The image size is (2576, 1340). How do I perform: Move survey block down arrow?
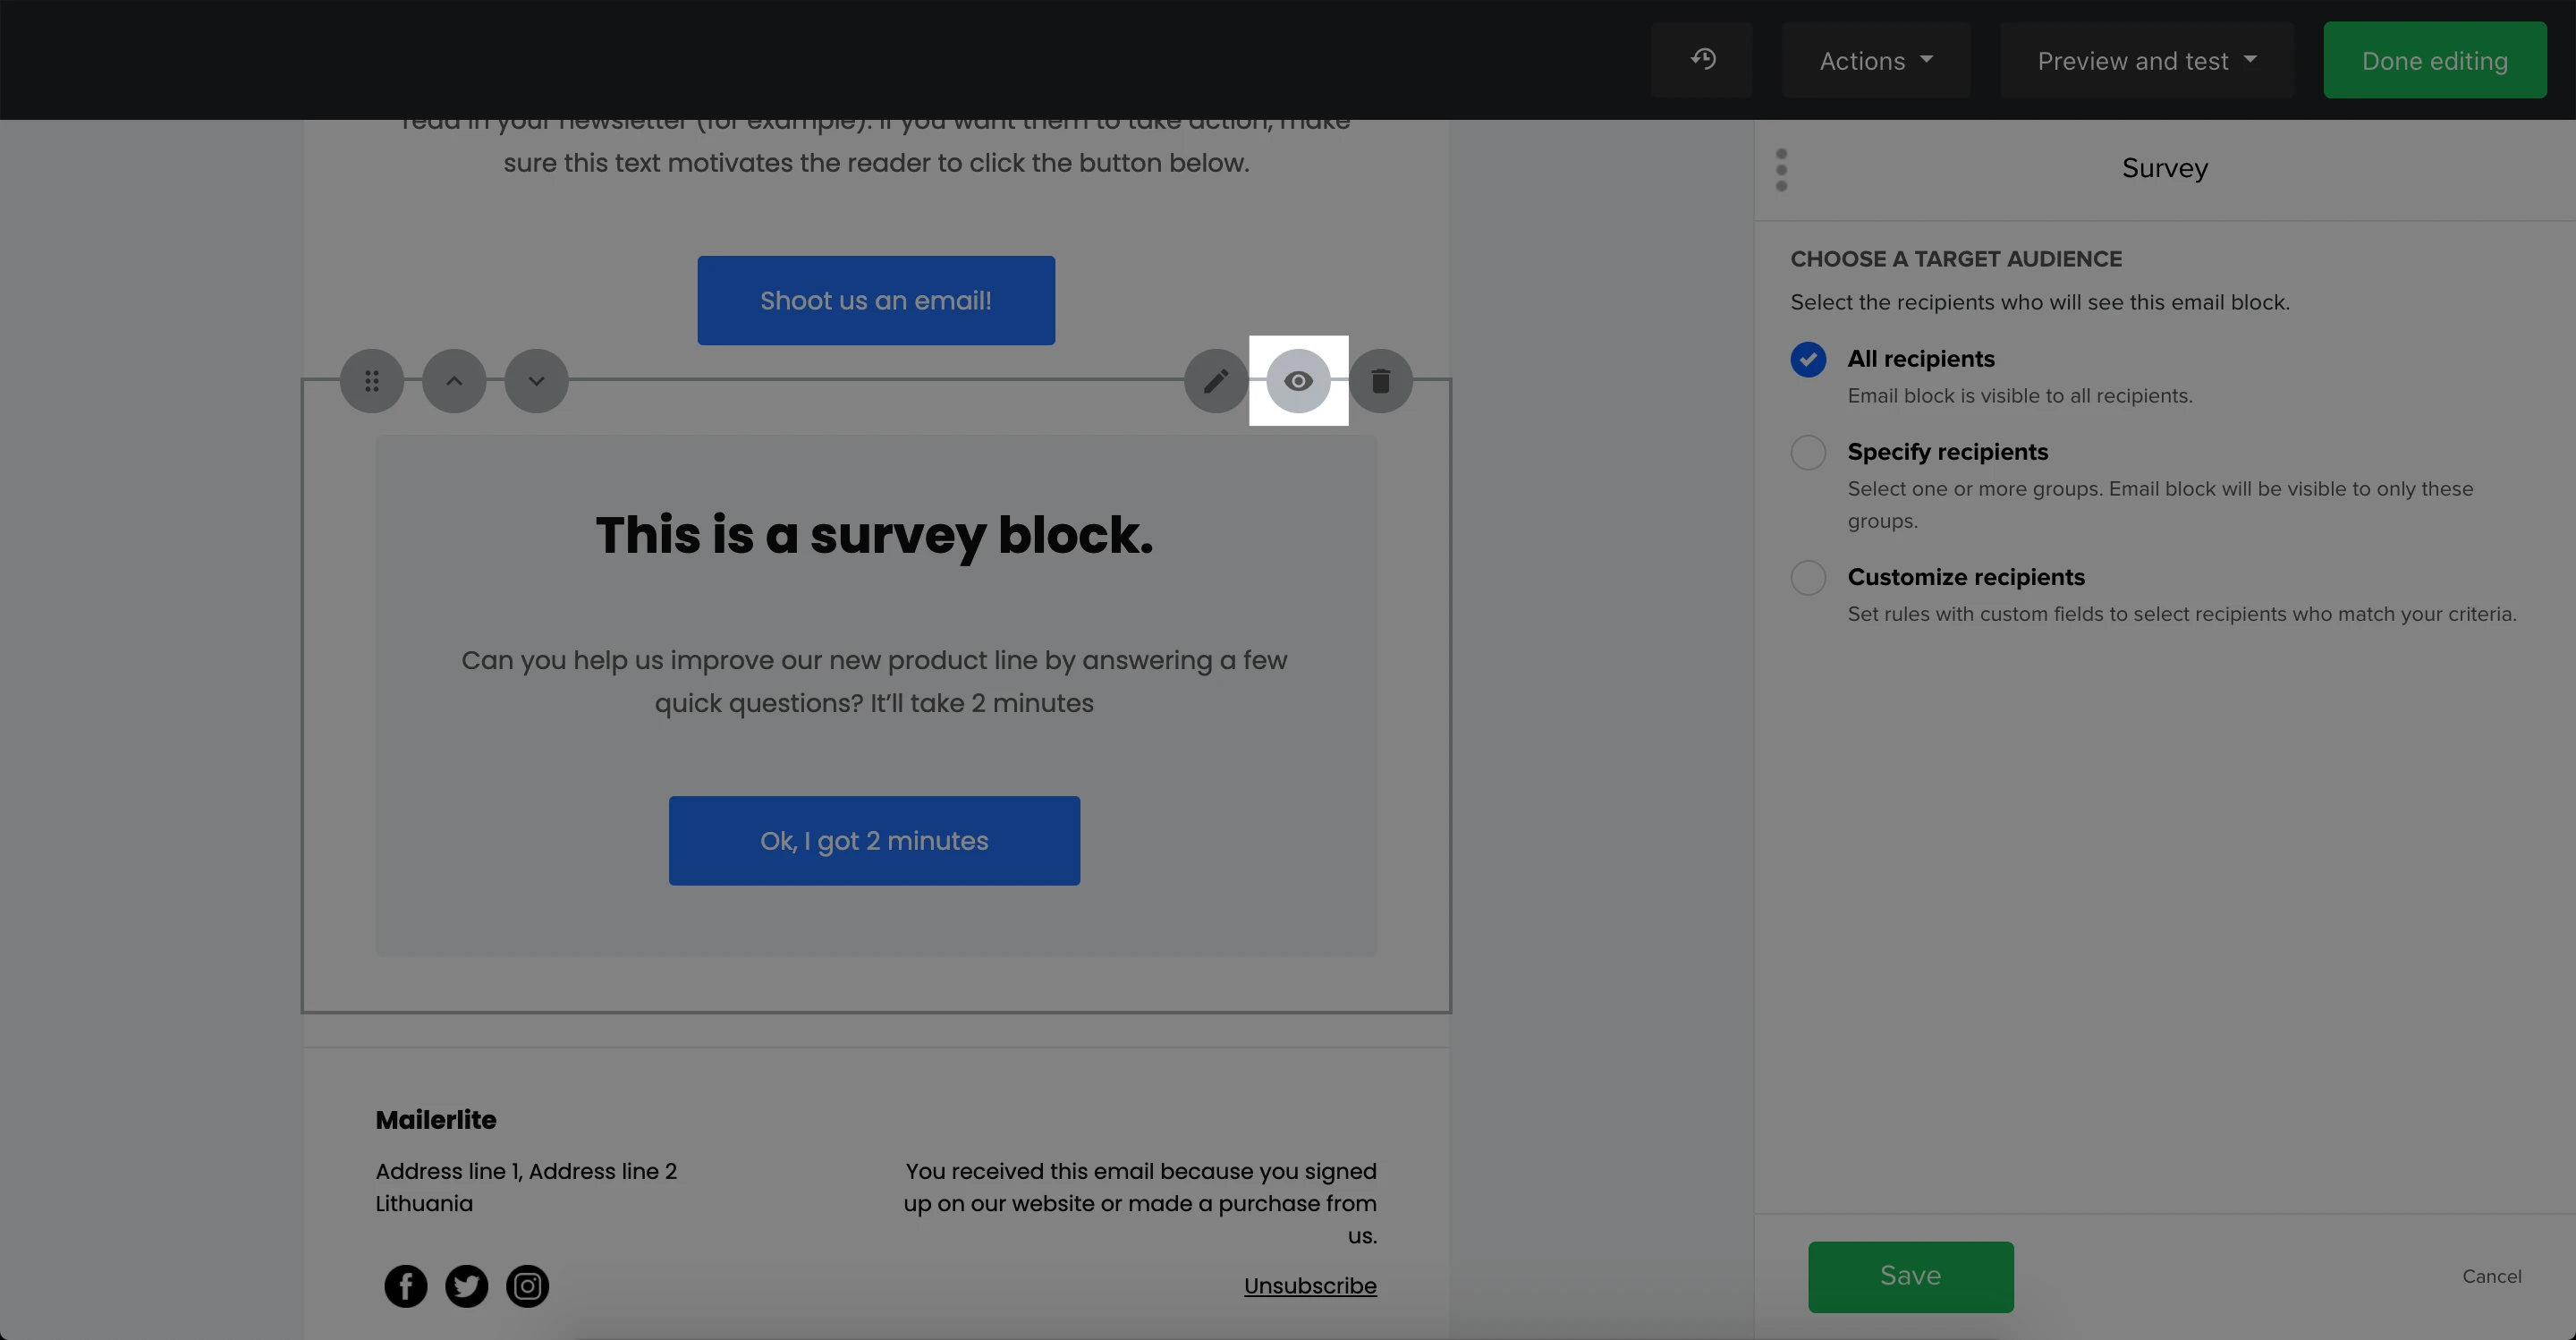[x=536, y=381]
